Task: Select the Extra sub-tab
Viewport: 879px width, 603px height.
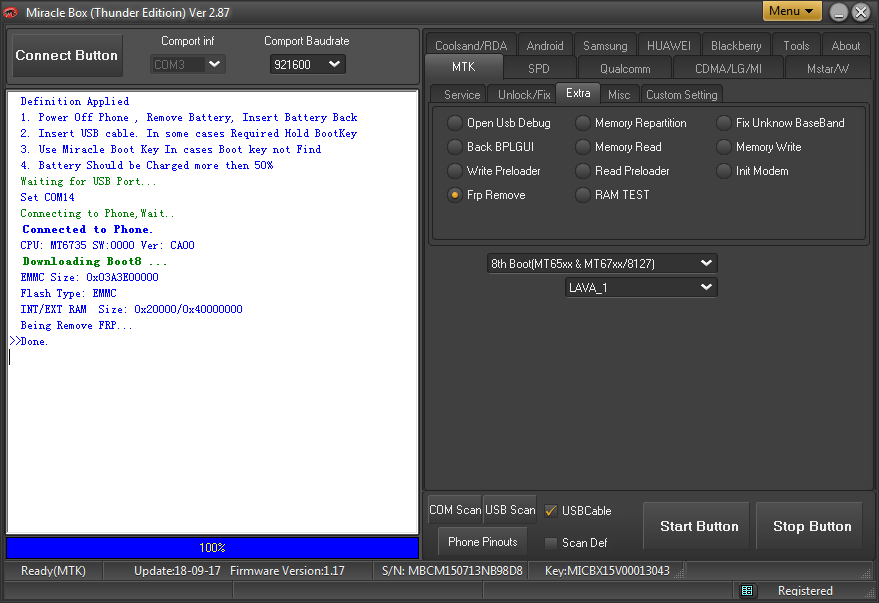Action: click(x=578, y=93)
